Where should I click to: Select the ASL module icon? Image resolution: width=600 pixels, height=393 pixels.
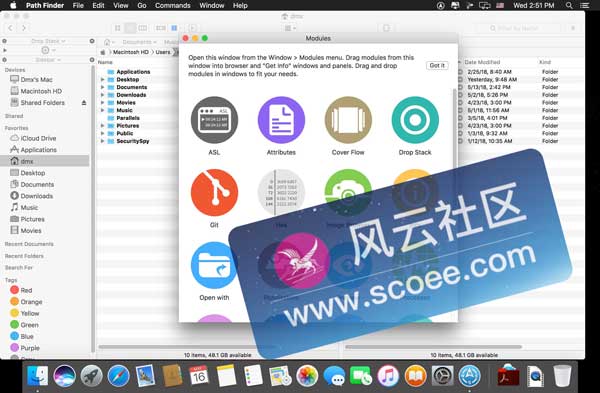click(x=214, y=120)
